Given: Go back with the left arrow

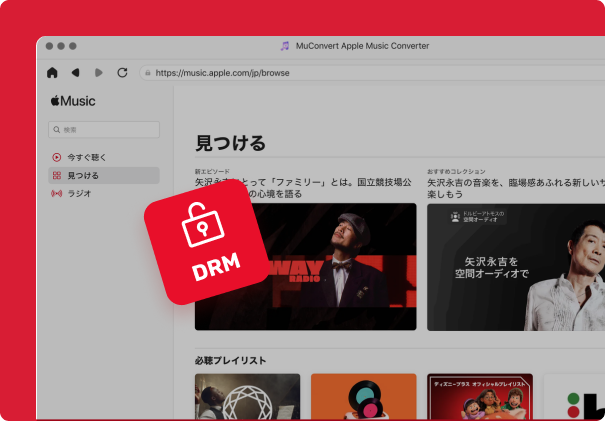Looking at the screenshot, I should [x=76, y=73].
